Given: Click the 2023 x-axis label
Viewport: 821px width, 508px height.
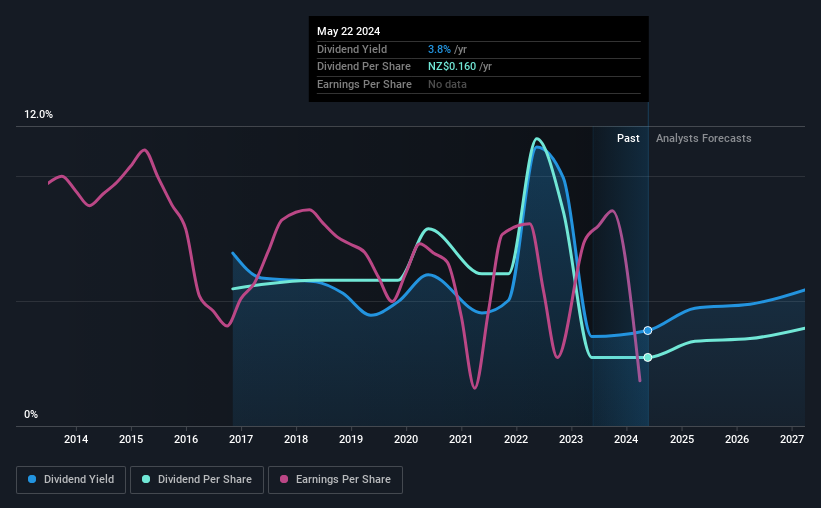Looking at the screenshot, I should click(571, 439).
